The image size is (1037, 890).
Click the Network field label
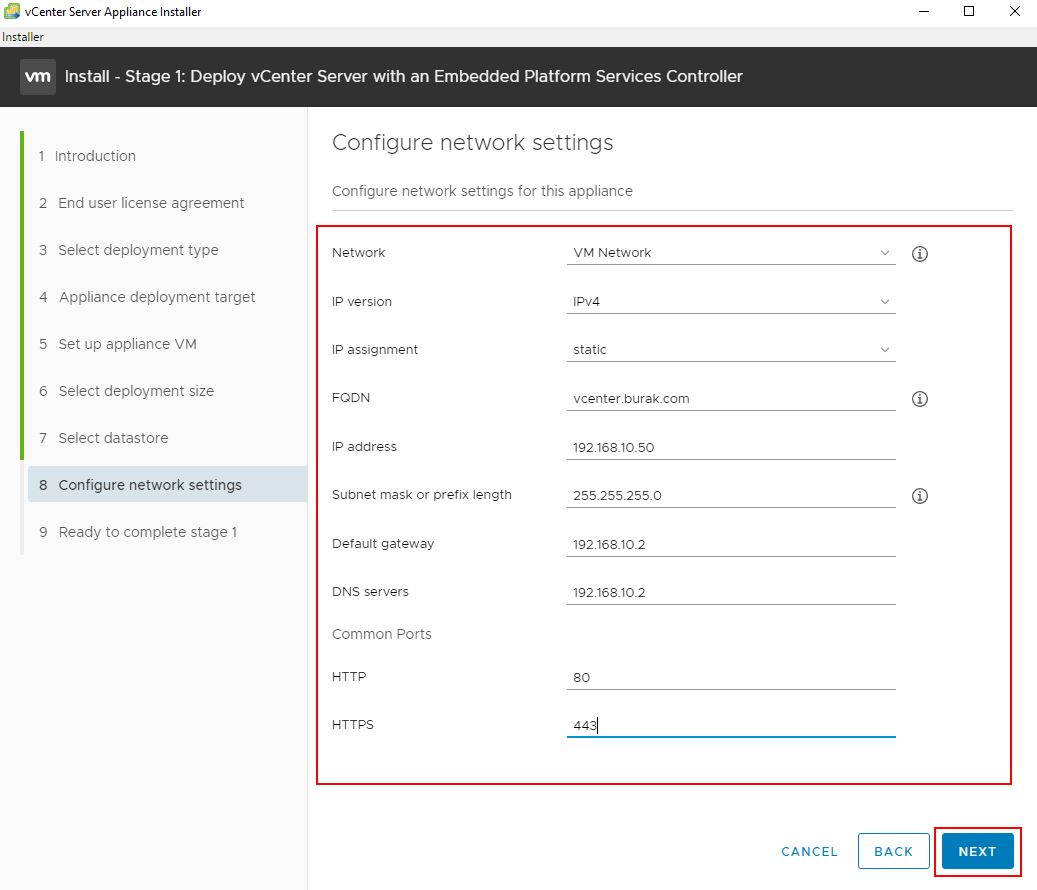pyautogui.click(x=358, y=253)
